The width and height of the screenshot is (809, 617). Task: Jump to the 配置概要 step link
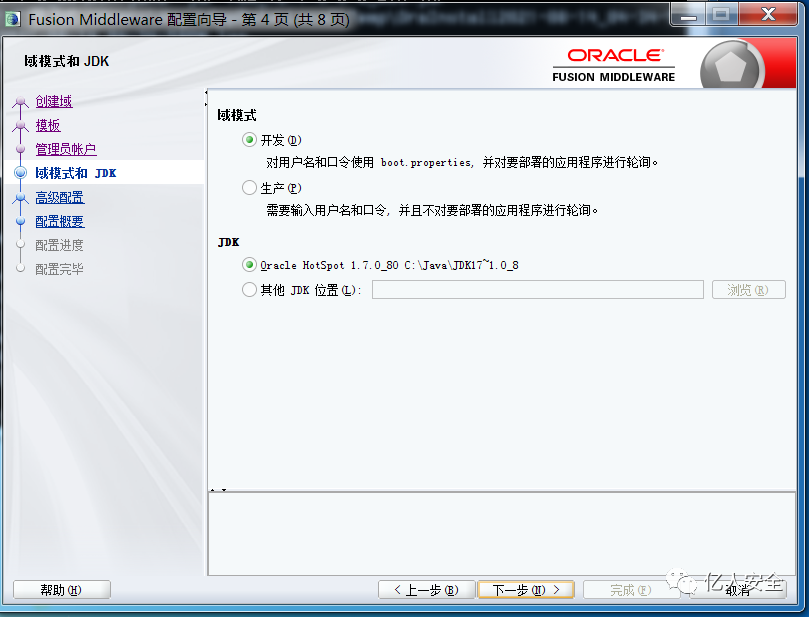(x=60, y=221)
